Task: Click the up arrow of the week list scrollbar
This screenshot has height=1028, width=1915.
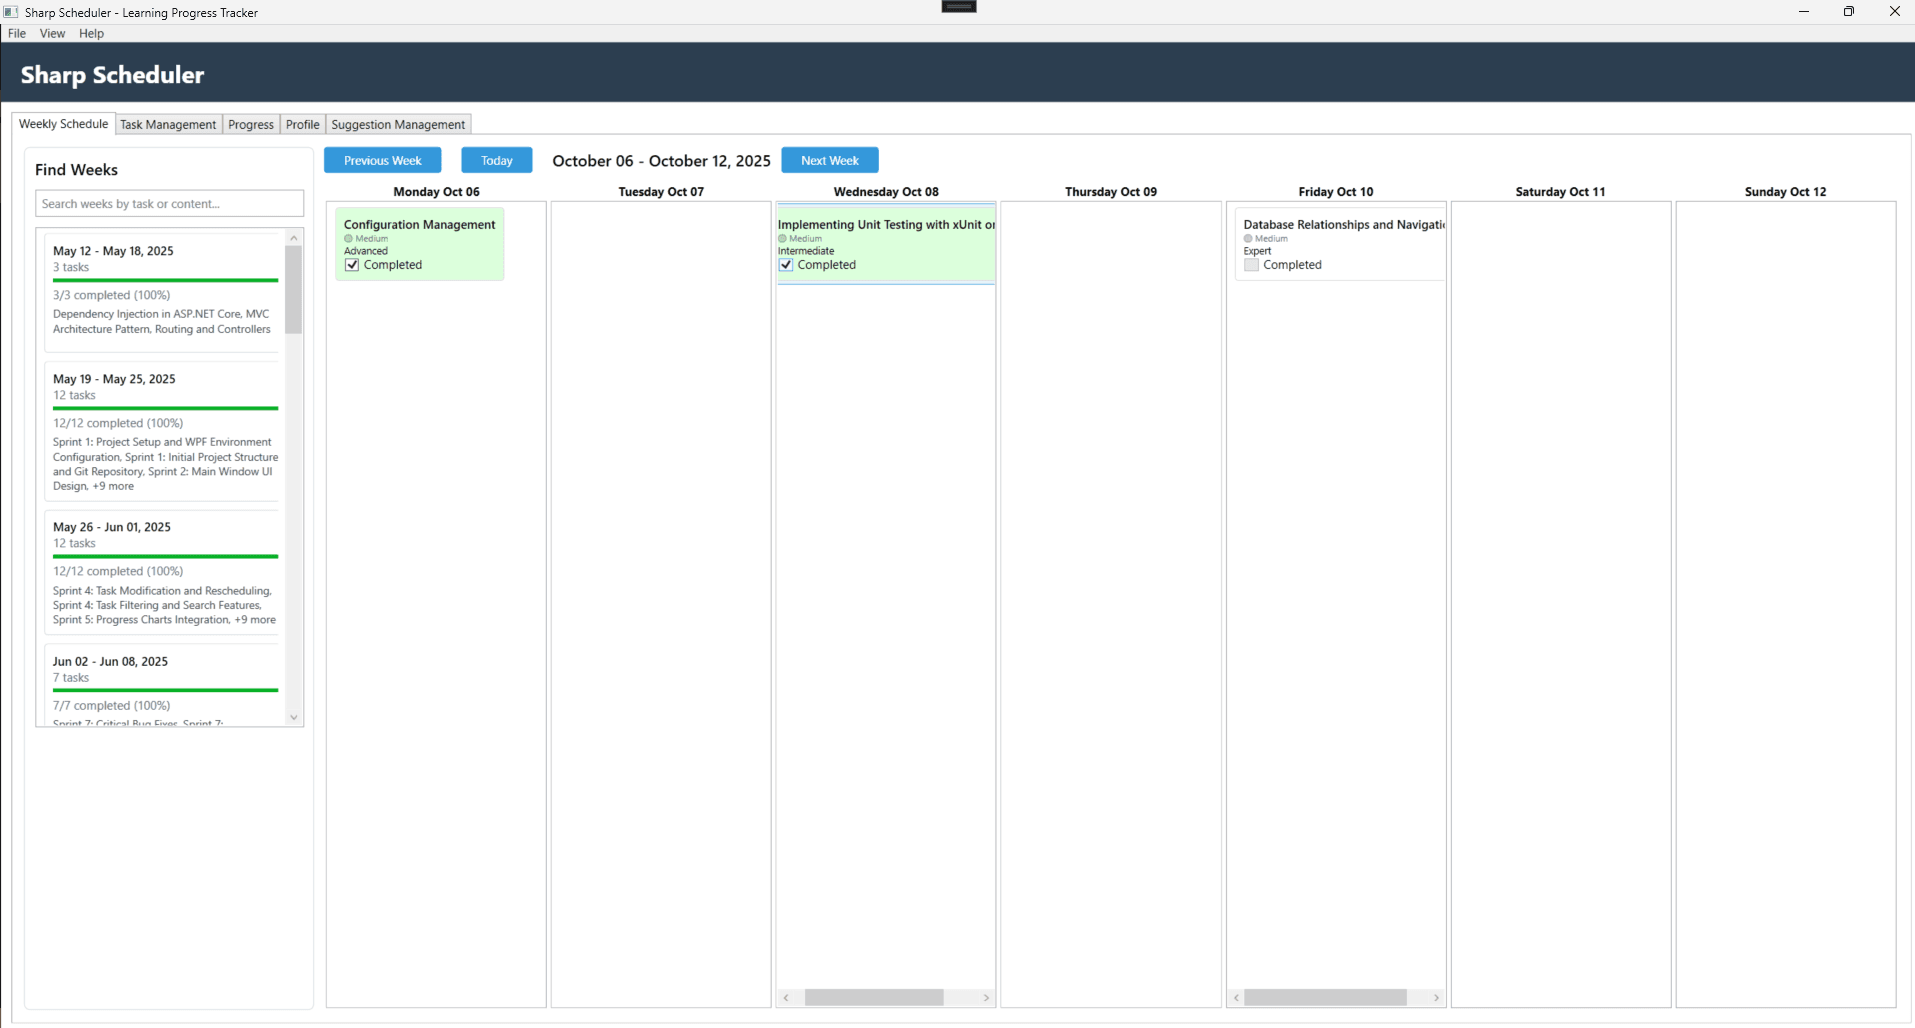Action: pos(293,236)
